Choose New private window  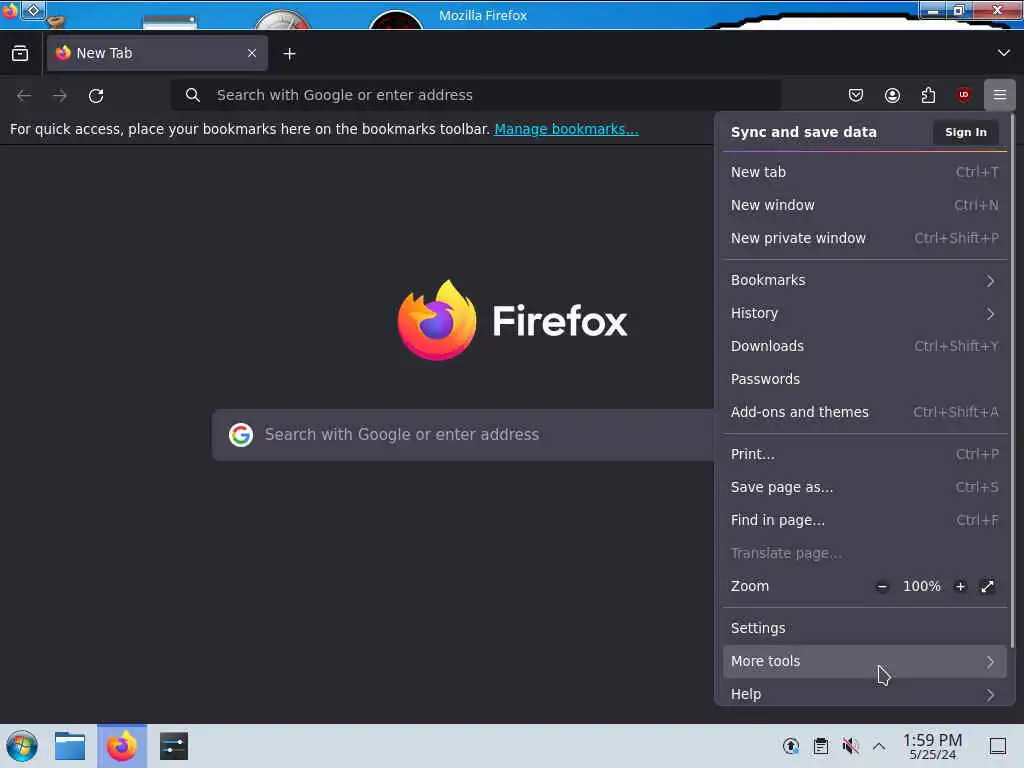865,238
